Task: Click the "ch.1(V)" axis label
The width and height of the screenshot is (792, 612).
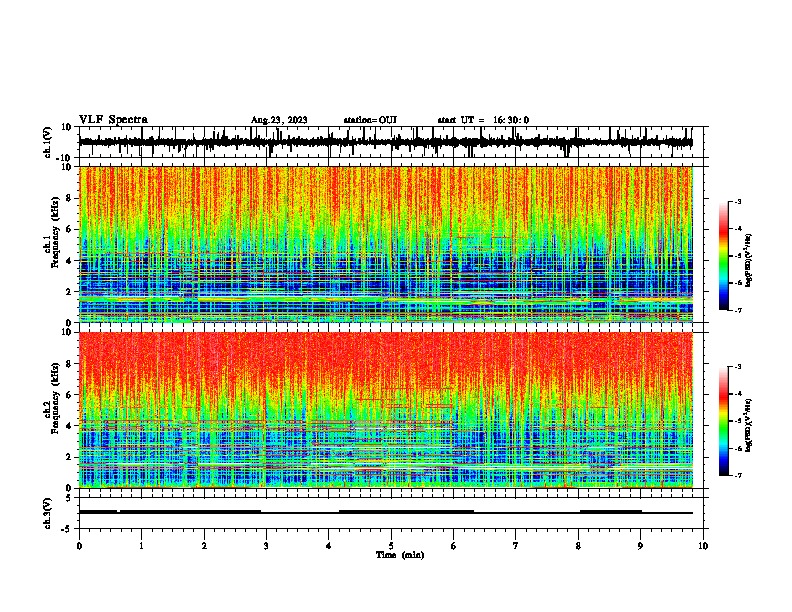Action: [x=48, y=142]
